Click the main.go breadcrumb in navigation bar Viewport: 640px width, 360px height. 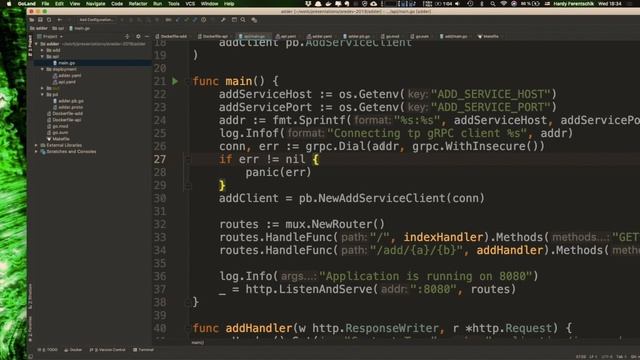[x=80, y=28]
